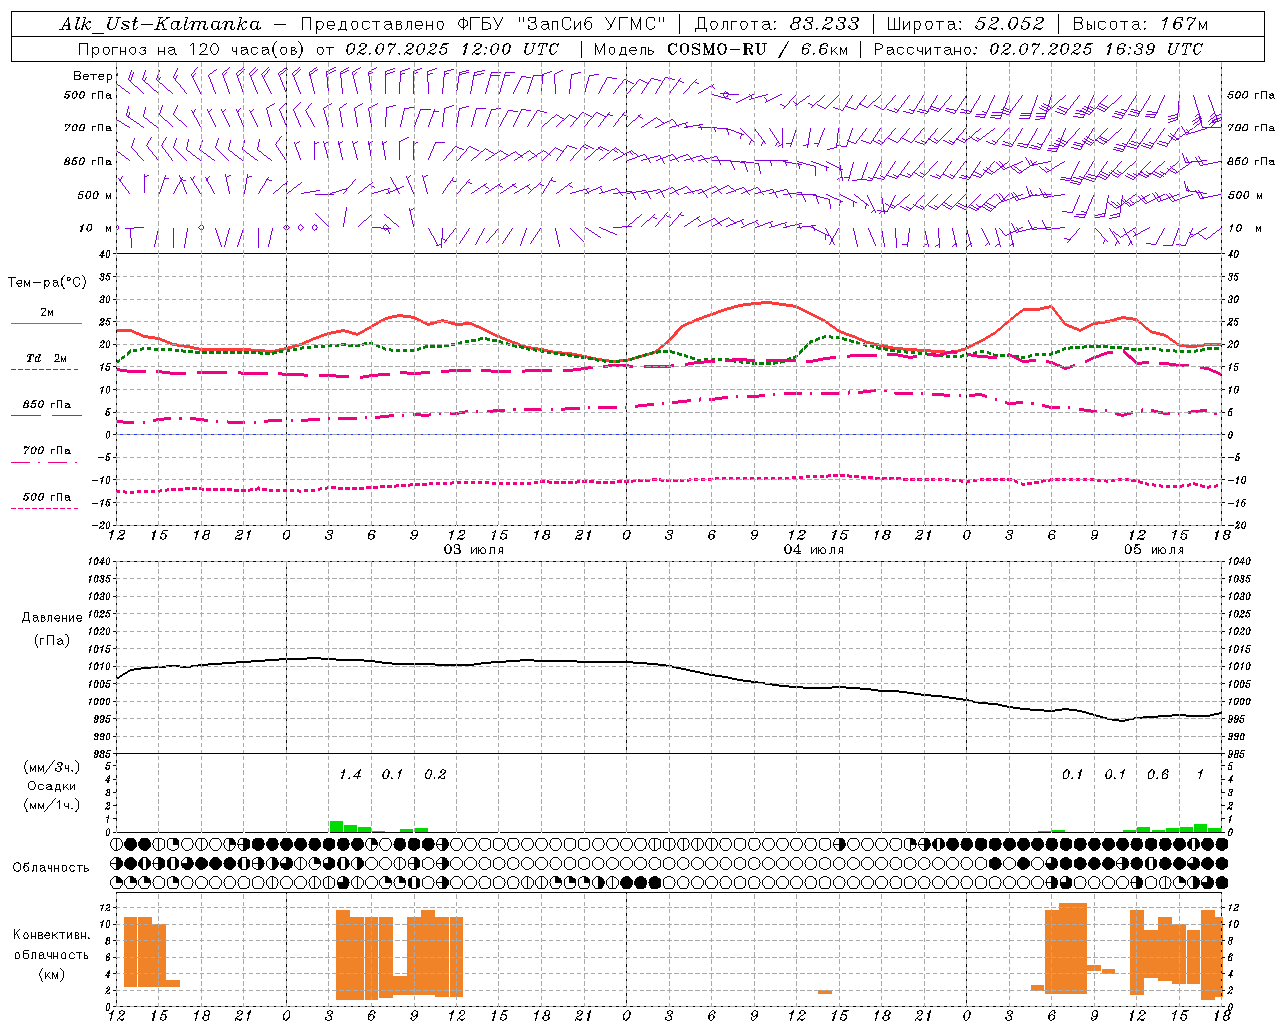Image resolution: width=1280 pixels, height=1024 pixels.
Task: Click the 0.6 precipitation amount value
Action: [x=1158, y=775]
